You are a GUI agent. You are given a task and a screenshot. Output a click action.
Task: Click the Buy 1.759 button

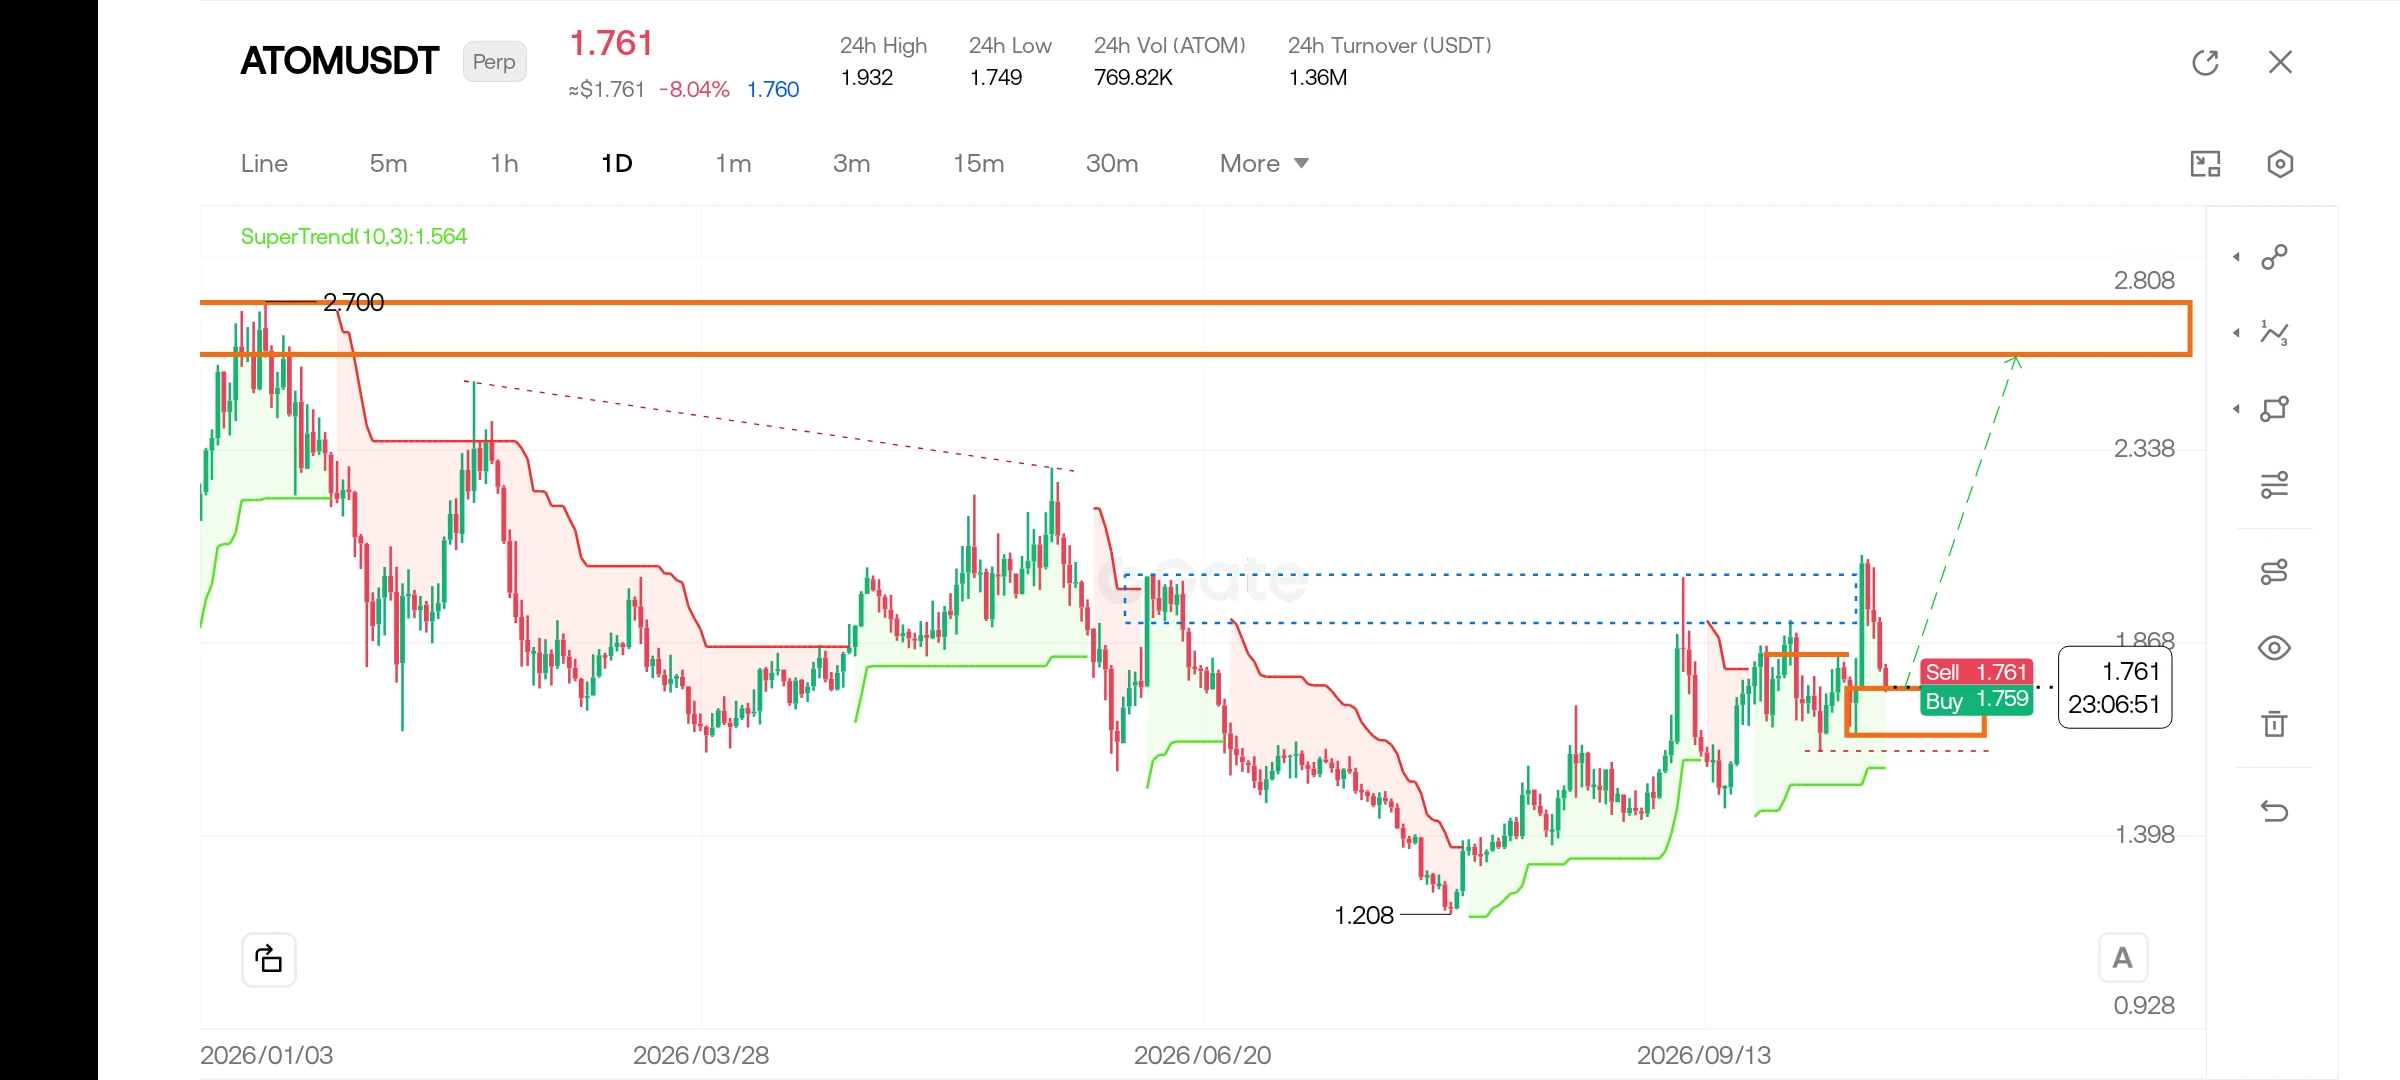1976,700
